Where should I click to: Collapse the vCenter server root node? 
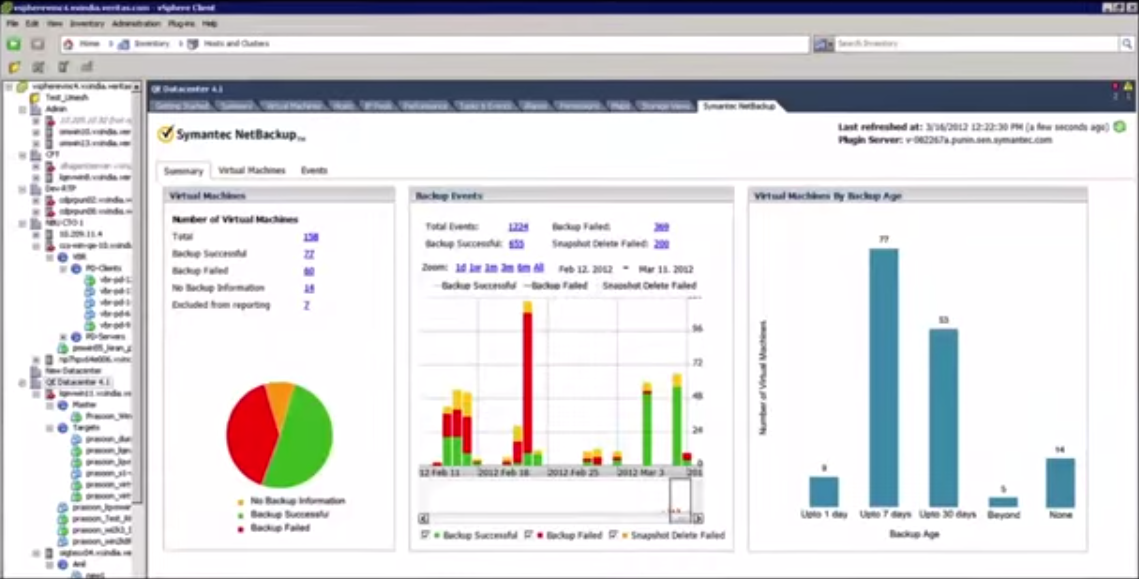pyautogui.click(x=9, y=86)
